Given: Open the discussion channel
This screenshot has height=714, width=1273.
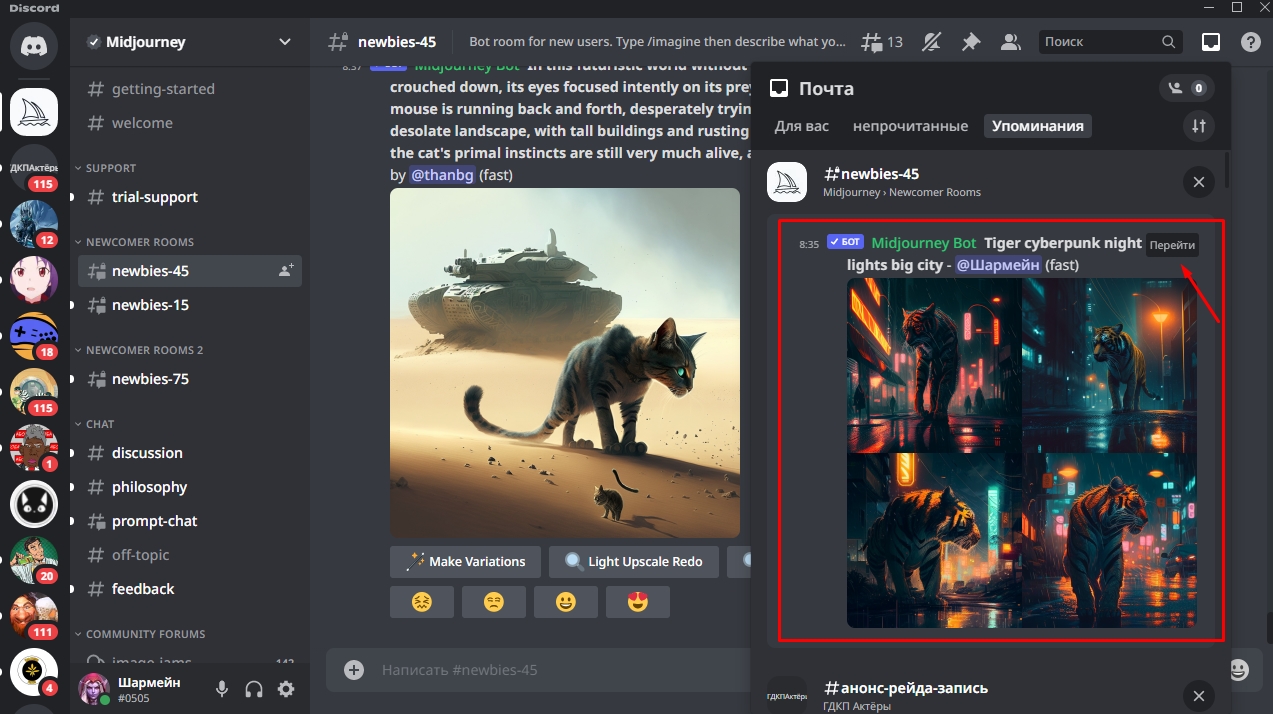Looking at the screenshot, I should click(x=190, y=453).
